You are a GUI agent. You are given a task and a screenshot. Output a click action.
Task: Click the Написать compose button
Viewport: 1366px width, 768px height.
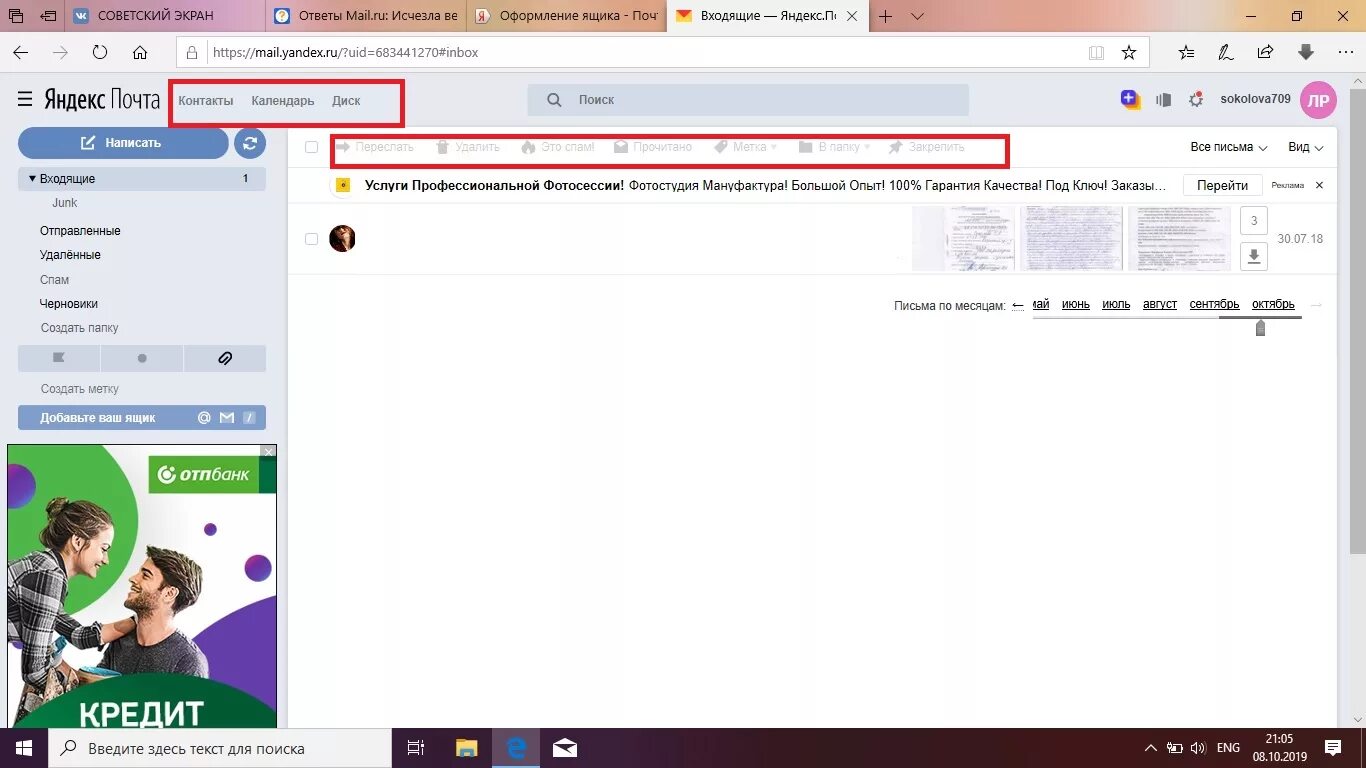(x=123, y=143)
